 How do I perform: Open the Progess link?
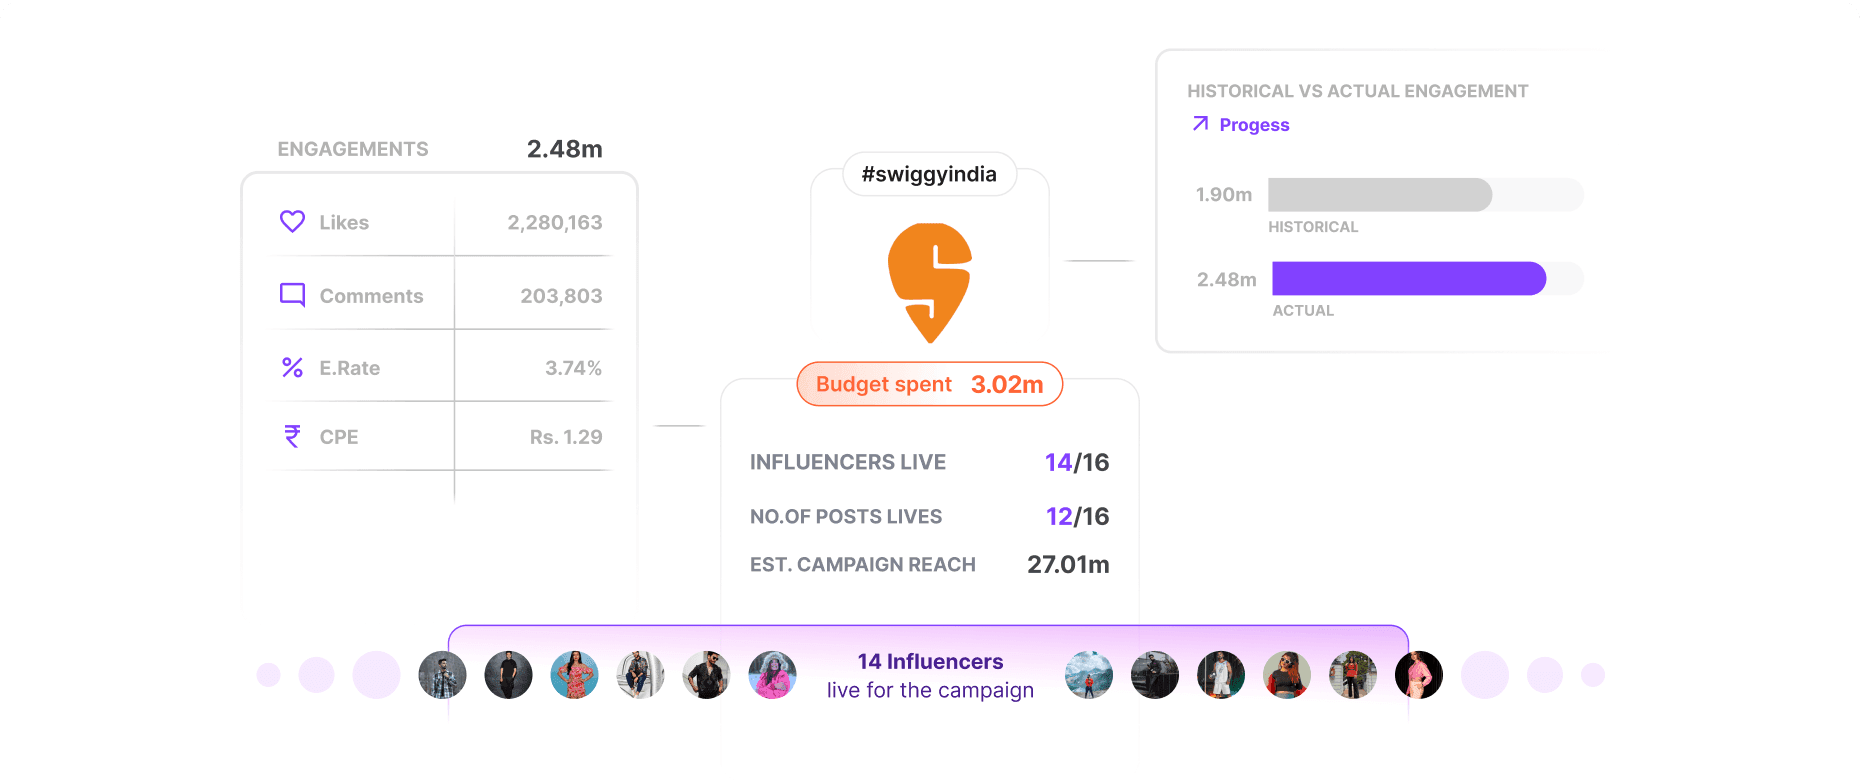coord(1254,125)
